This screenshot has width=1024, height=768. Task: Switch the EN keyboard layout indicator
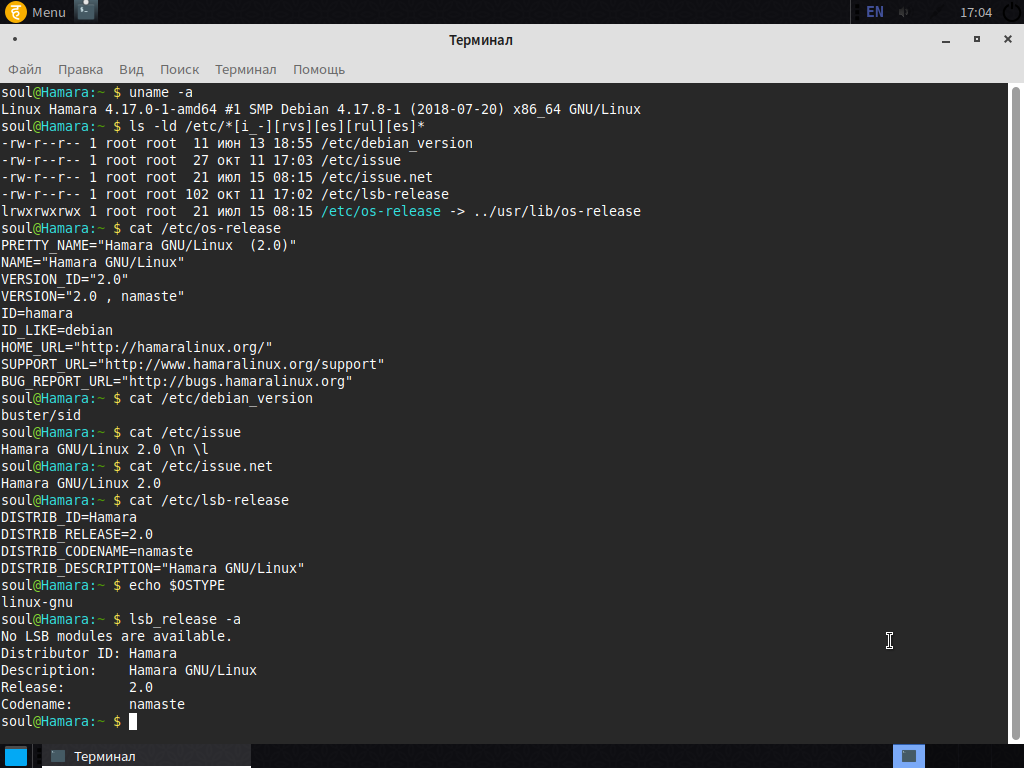click(x=874, y=12)
